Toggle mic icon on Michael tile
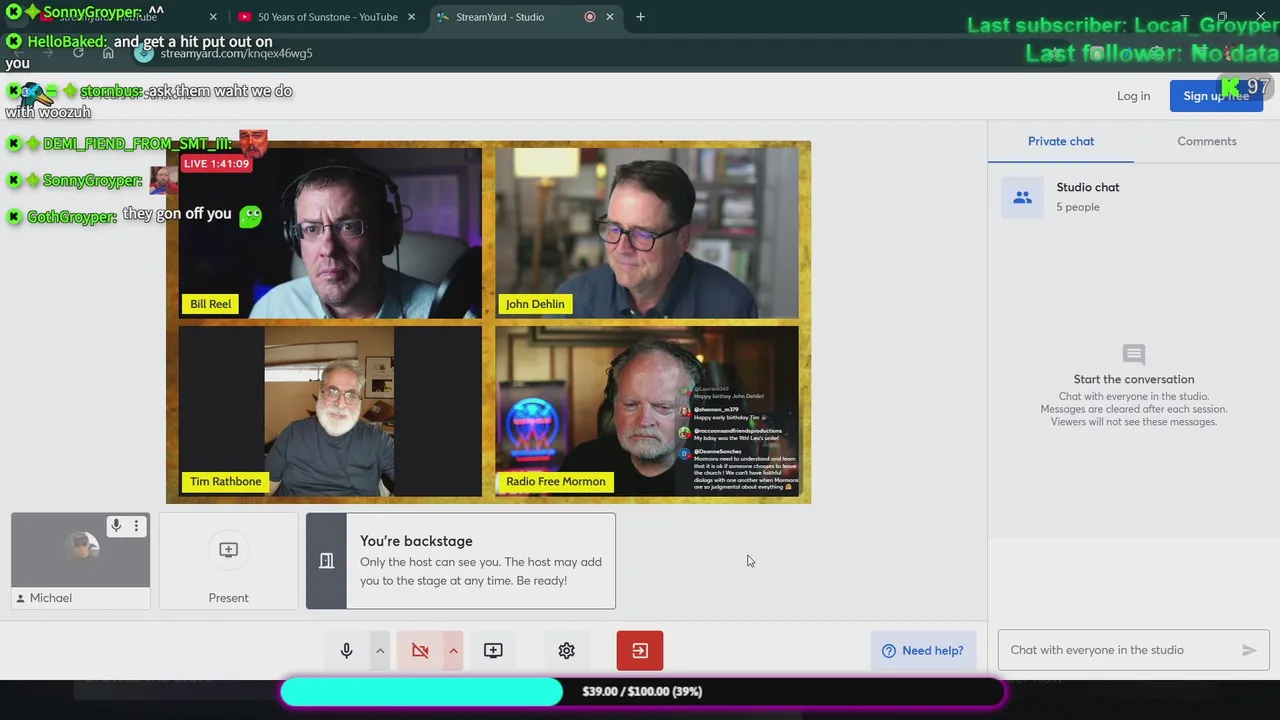 (116, 526)
